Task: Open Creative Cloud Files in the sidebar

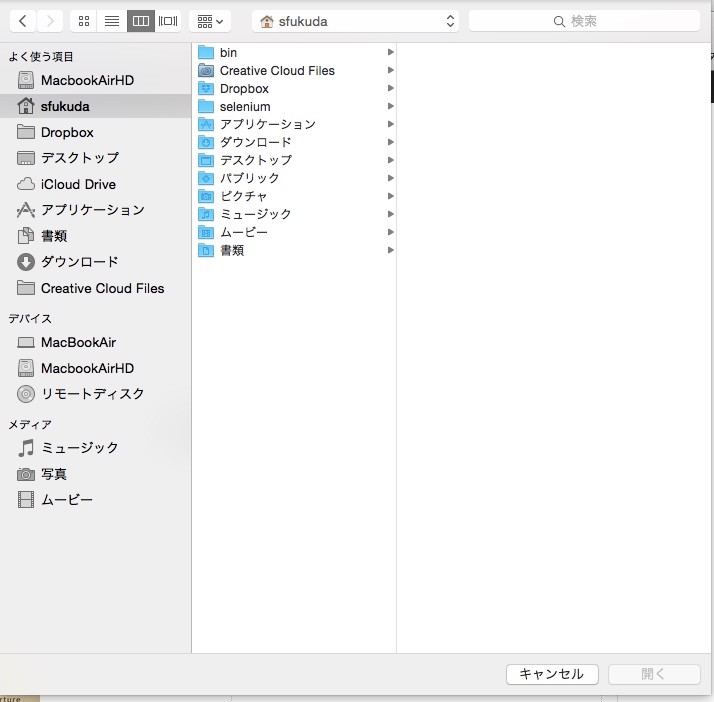Action: click(x=96, y=288)
